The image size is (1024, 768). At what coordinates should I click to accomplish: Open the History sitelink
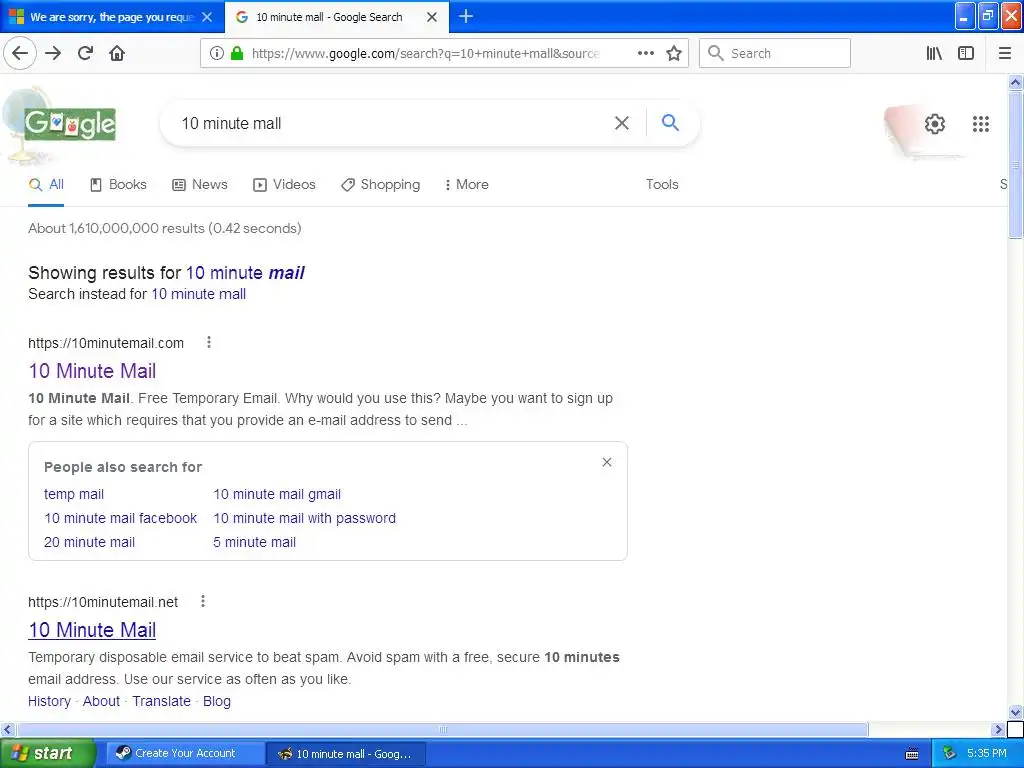49,701
